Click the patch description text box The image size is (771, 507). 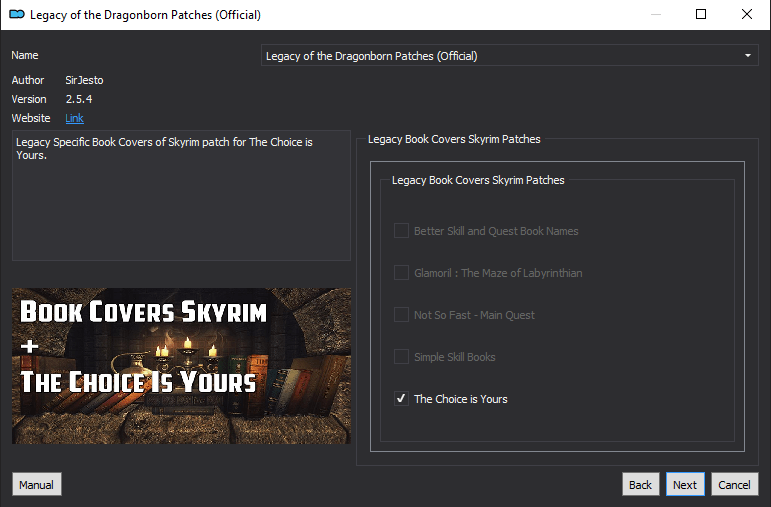click(x=181, y=195)
